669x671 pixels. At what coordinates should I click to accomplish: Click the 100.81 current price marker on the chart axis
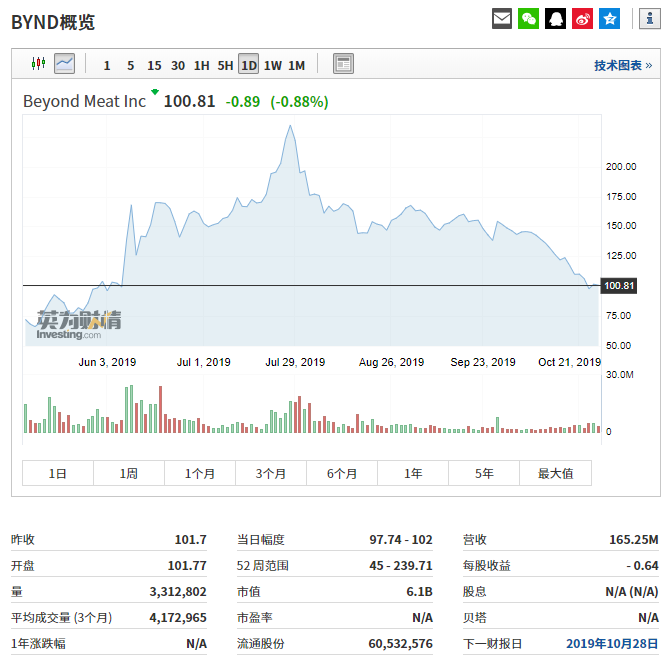pyautogui.click(x=619, y=285)
